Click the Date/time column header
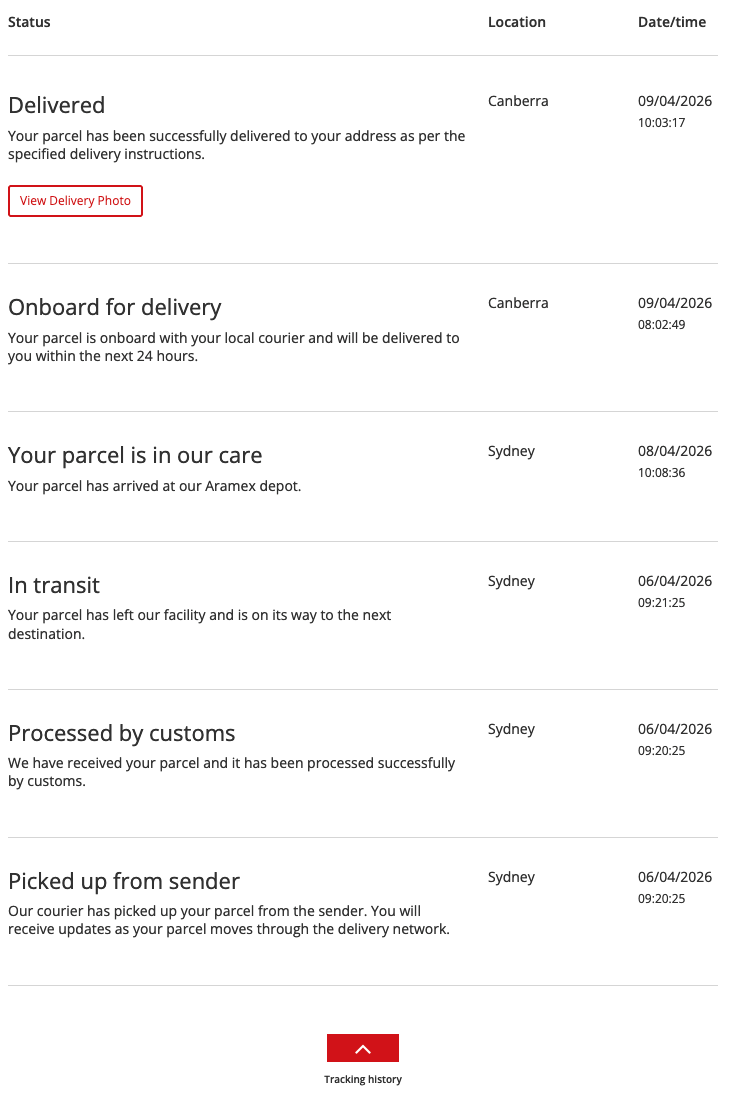 (671, 22)
